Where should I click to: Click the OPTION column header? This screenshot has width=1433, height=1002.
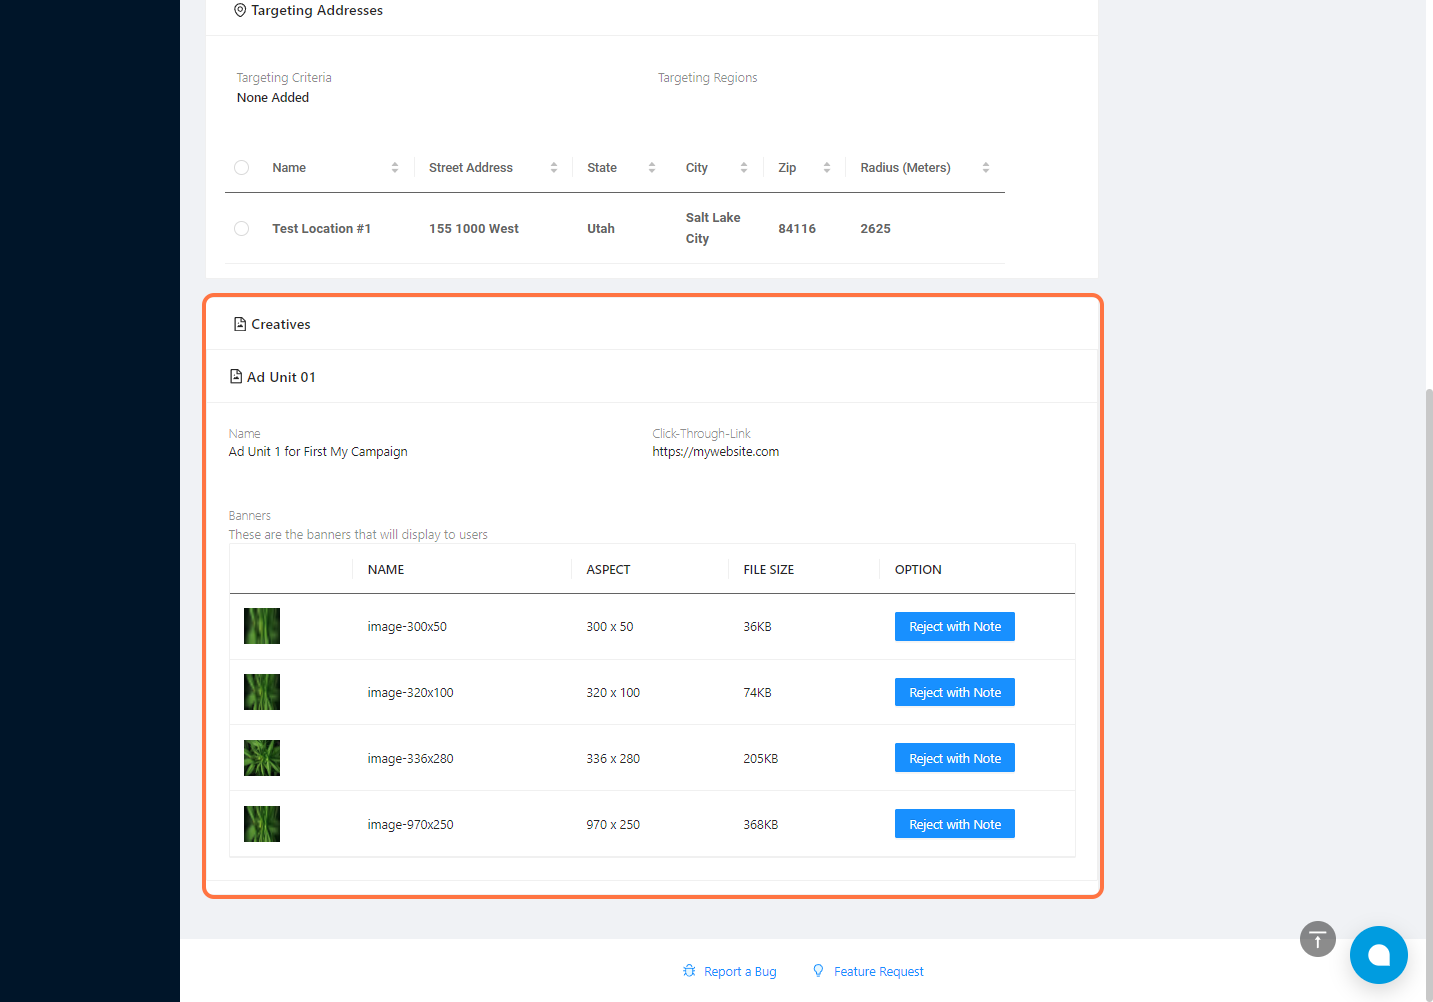pos(918,570)
